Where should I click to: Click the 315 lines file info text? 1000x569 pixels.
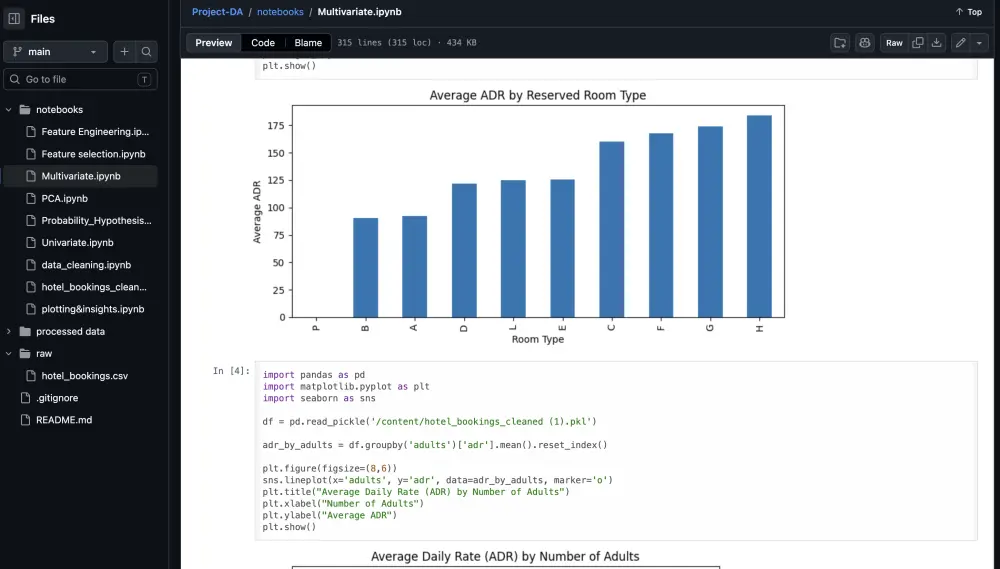pos(407,43)
